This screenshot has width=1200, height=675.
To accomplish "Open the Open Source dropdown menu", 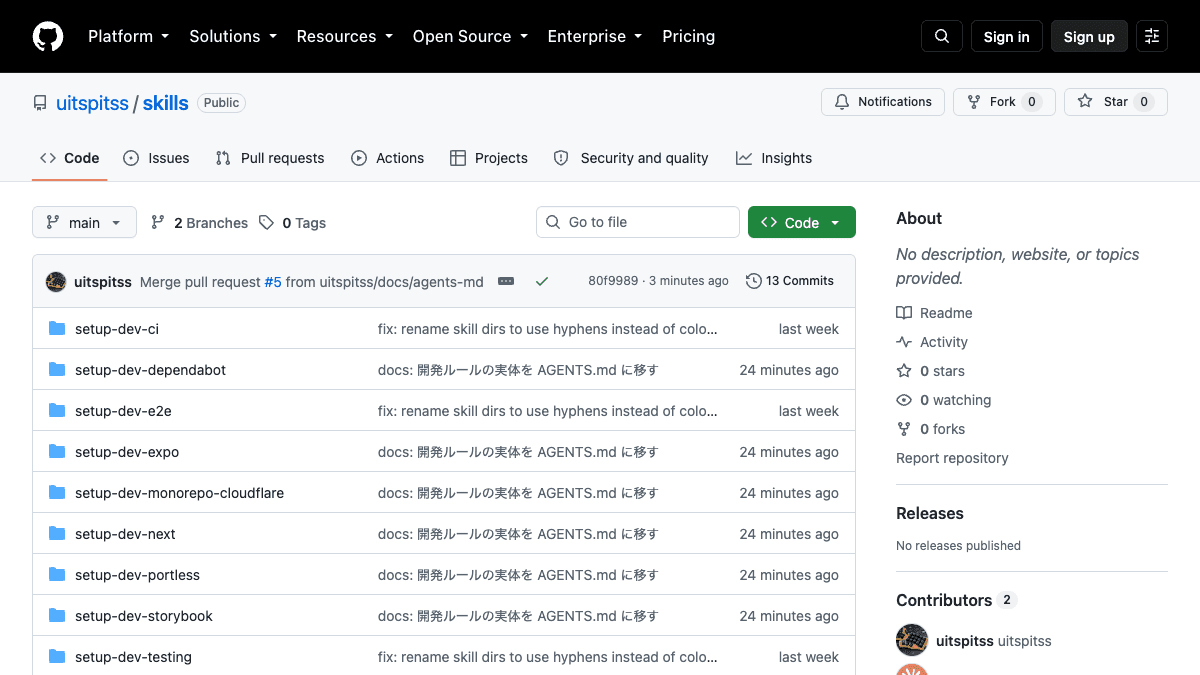I will [x=472, y=36].
